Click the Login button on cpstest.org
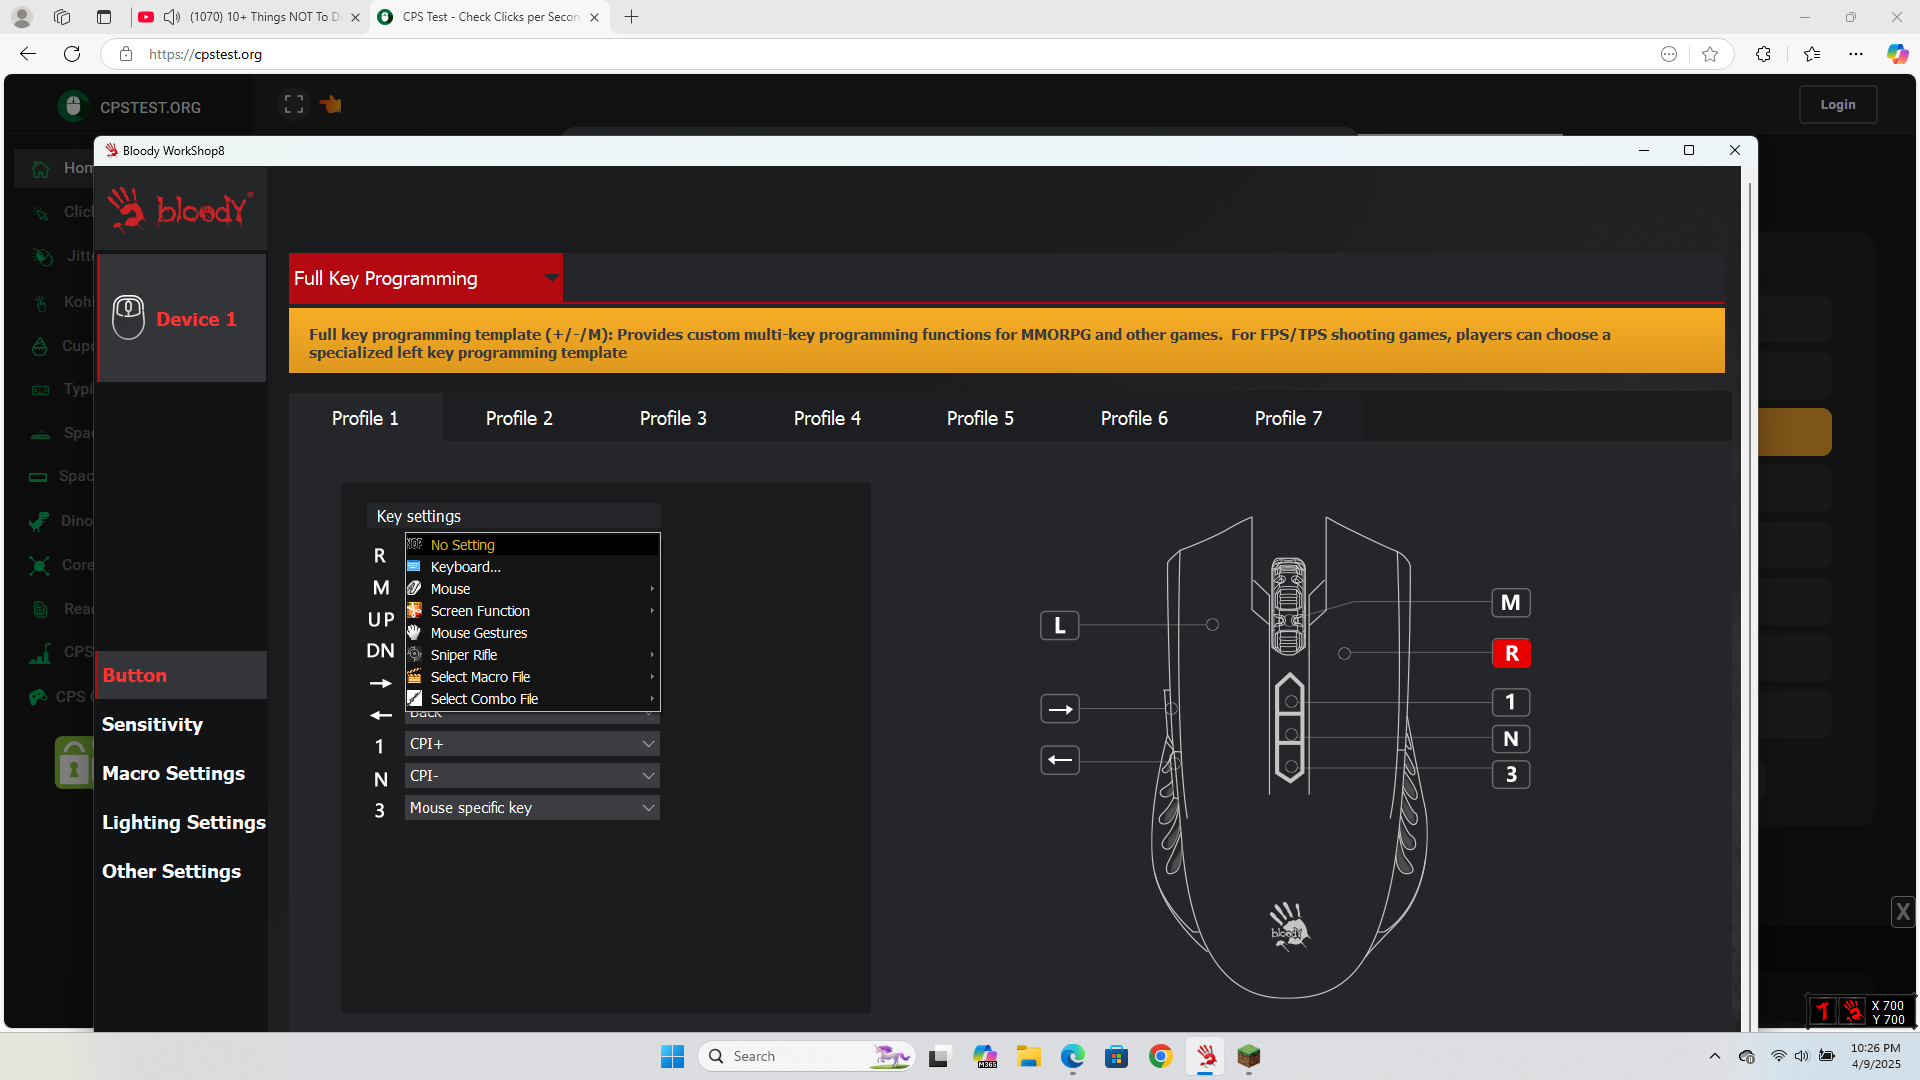 tap(1837, 104)
